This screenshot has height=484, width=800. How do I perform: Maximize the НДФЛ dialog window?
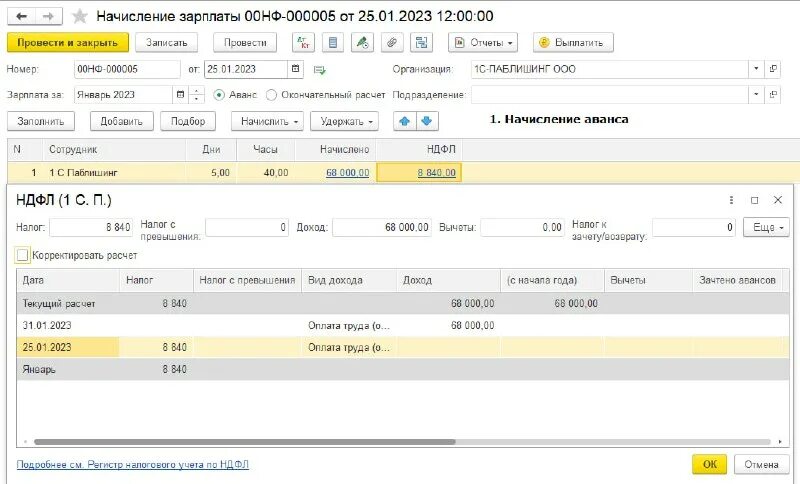[755, 200]
